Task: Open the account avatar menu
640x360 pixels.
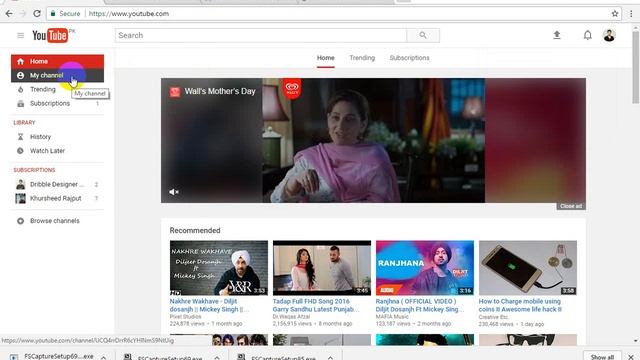Action: point(609,36)
